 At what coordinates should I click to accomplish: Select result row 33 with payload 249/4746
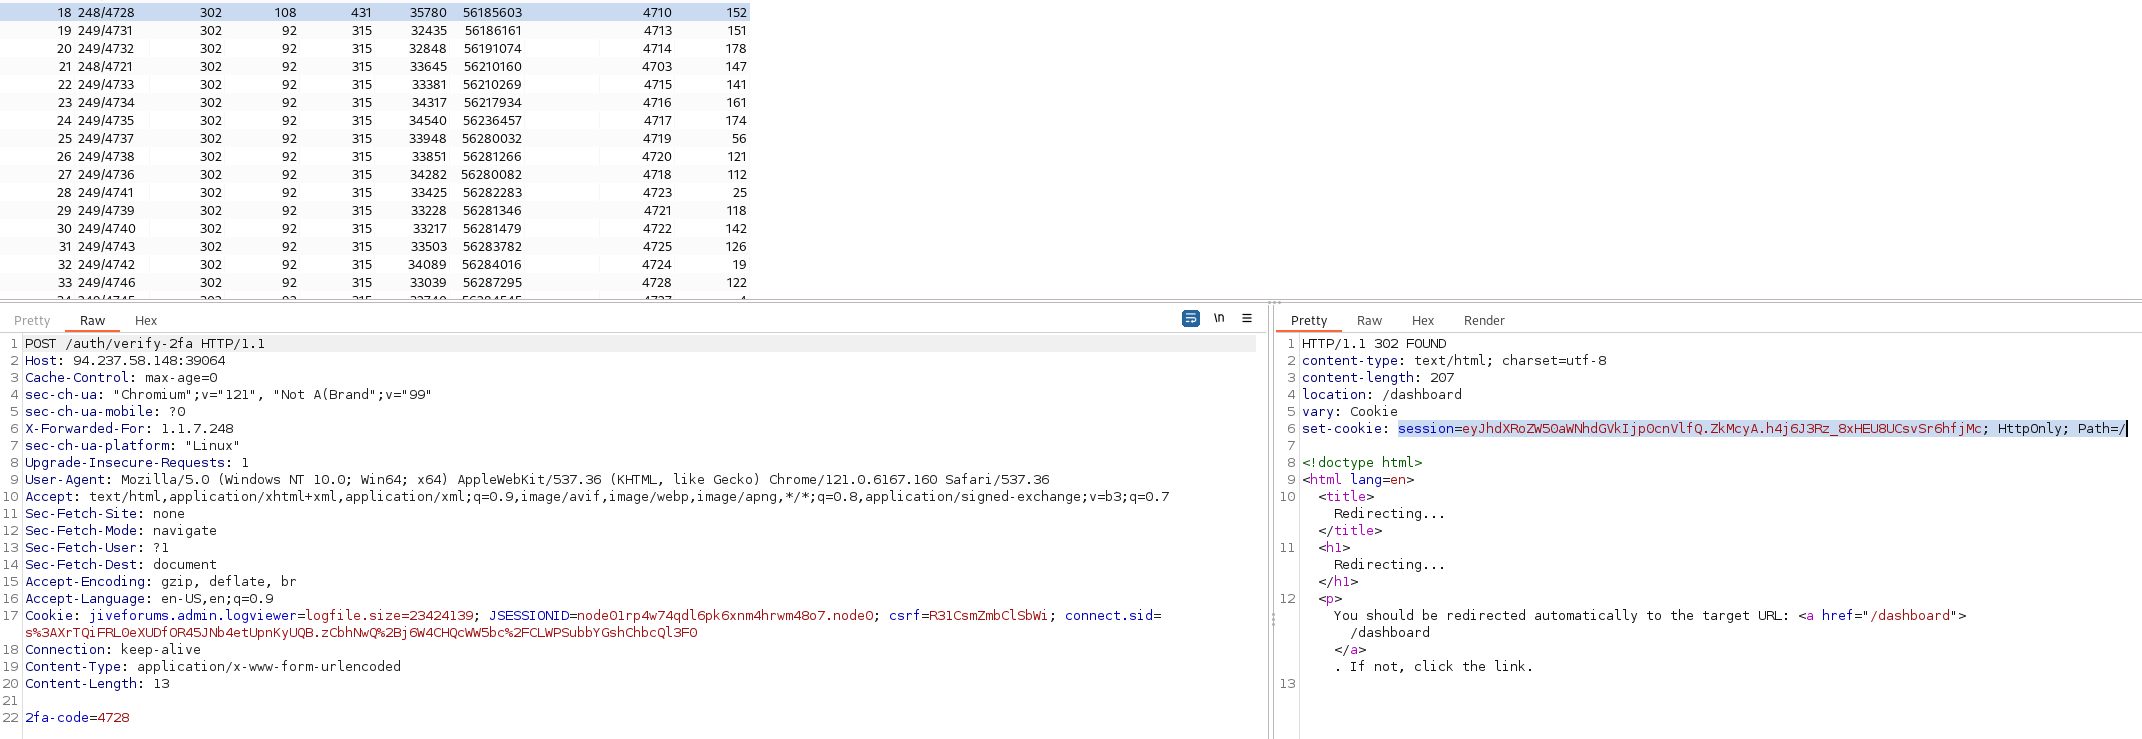(375, 282)
